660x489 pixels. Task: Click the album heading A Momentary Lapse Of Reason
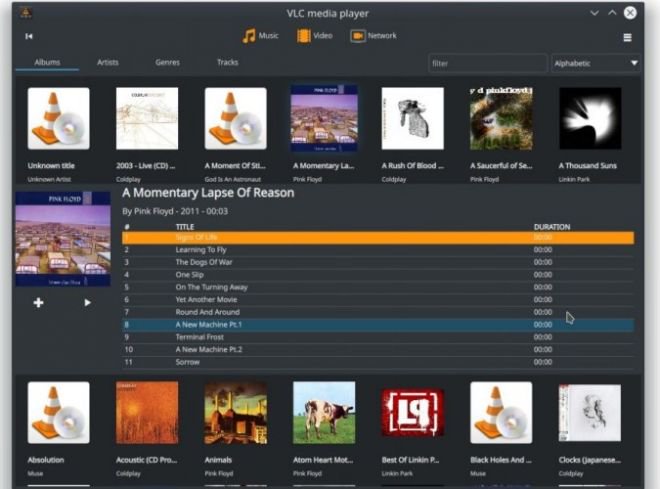click(208, 193)
